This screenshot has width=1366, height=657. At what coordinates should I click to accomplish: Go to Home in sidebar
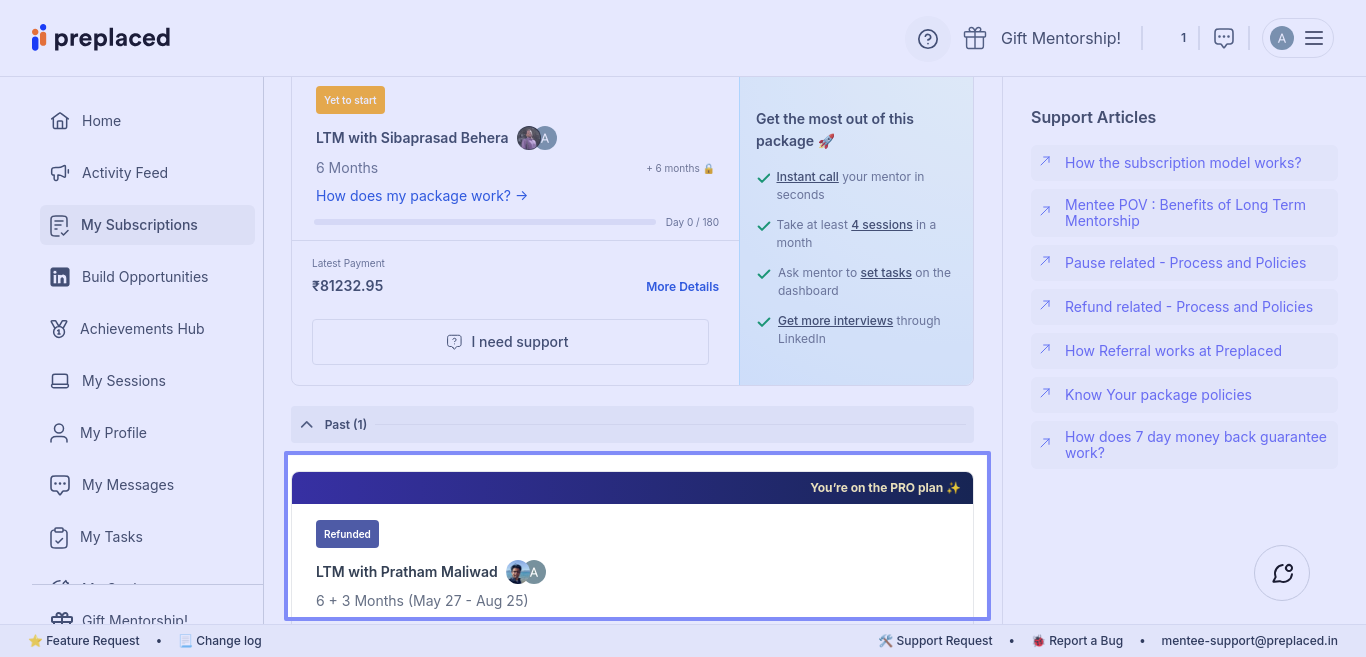pos(101,121)
